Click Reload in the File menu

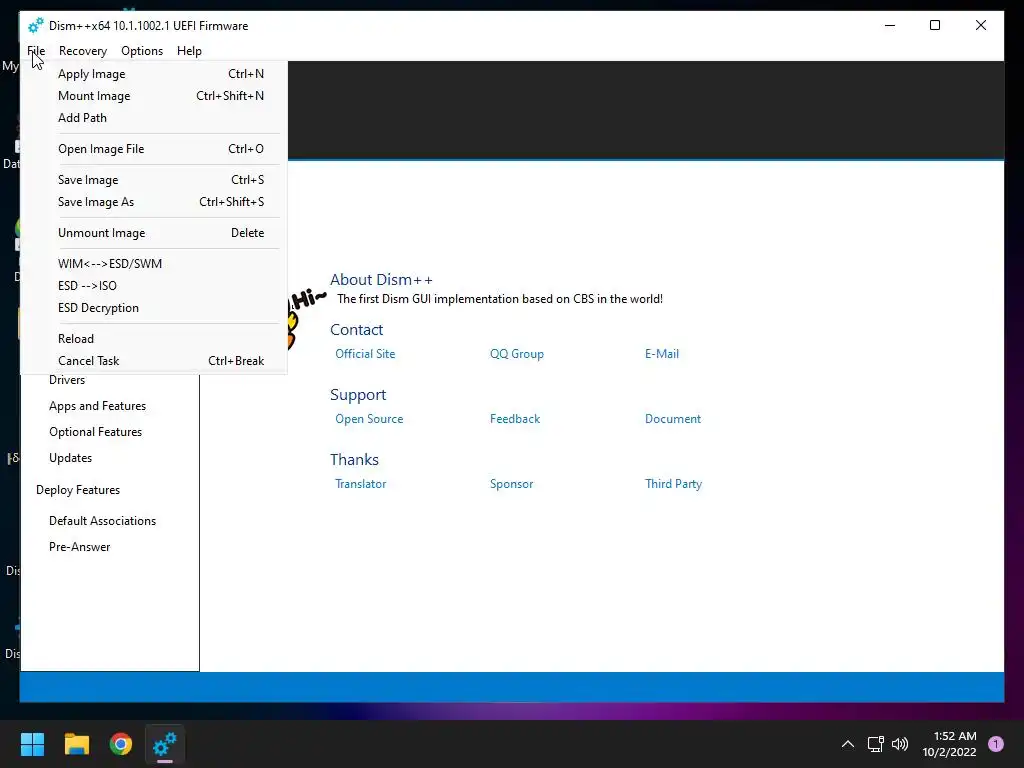click(154, 339)
